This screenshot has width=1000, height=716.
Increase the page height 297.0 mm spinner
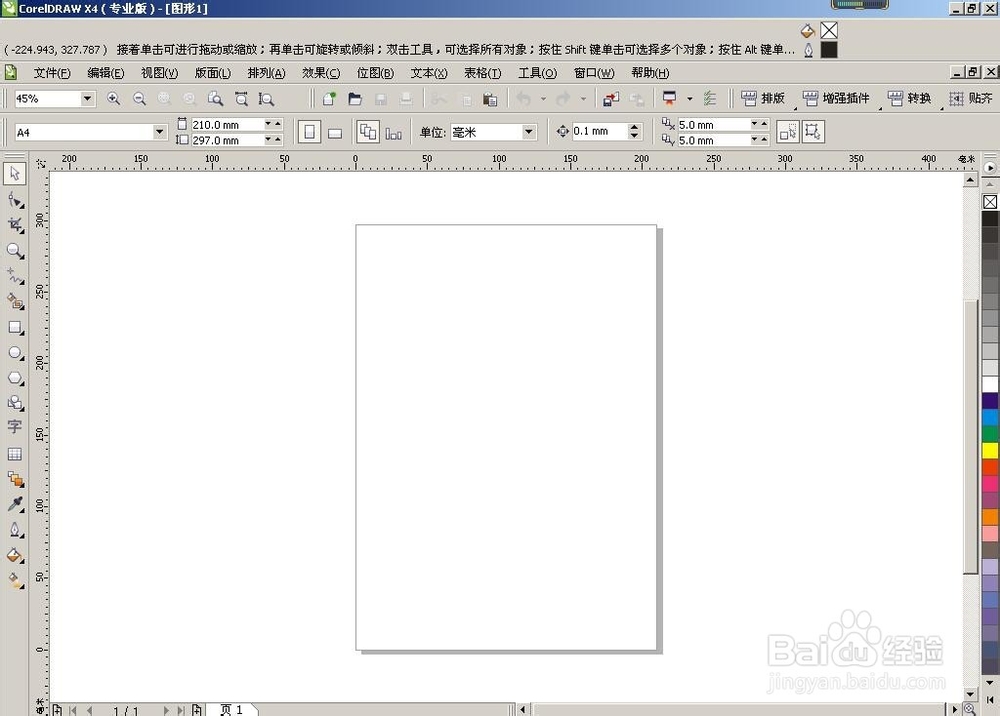[278, 140]
